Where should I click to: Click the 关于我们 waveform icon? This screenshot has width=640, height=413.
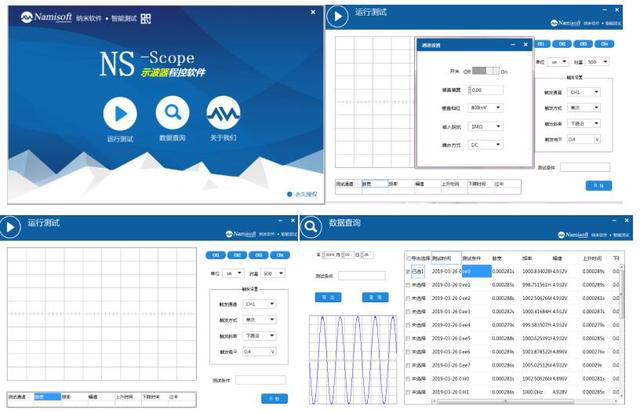(223, 113)
